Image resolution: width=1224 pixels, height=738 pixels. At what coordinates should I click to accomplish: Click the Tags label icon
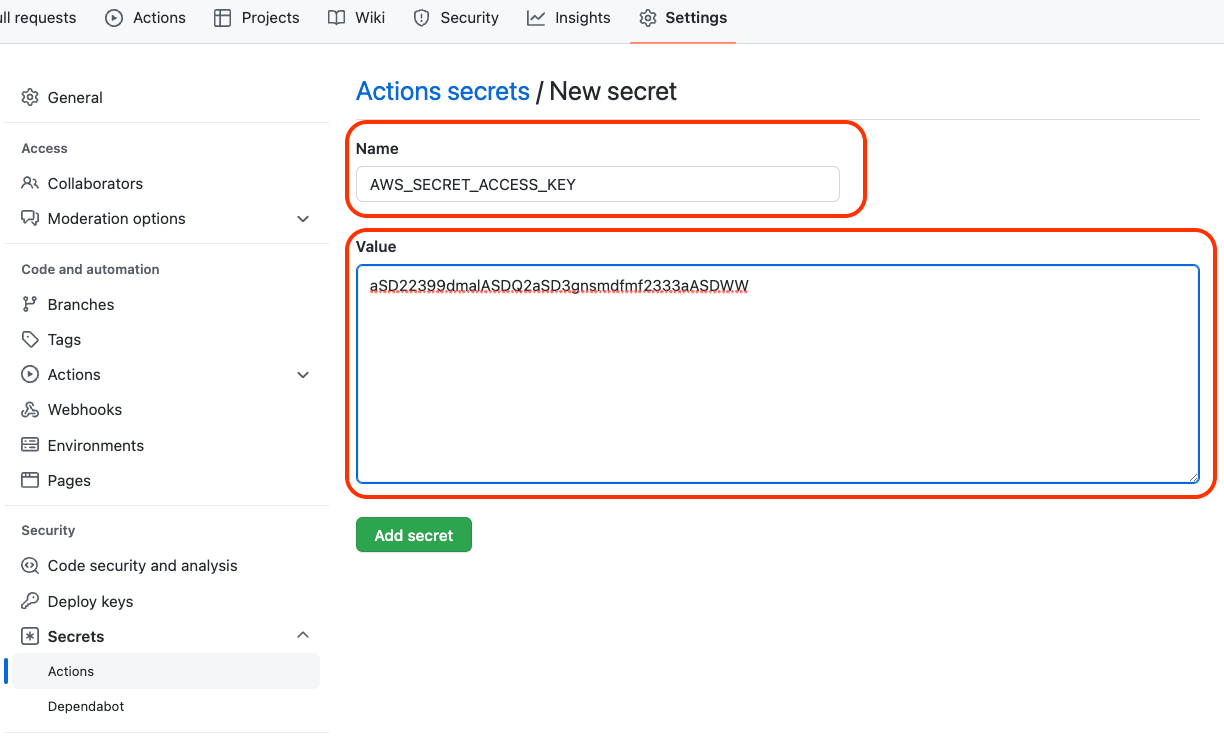(30, 340)
